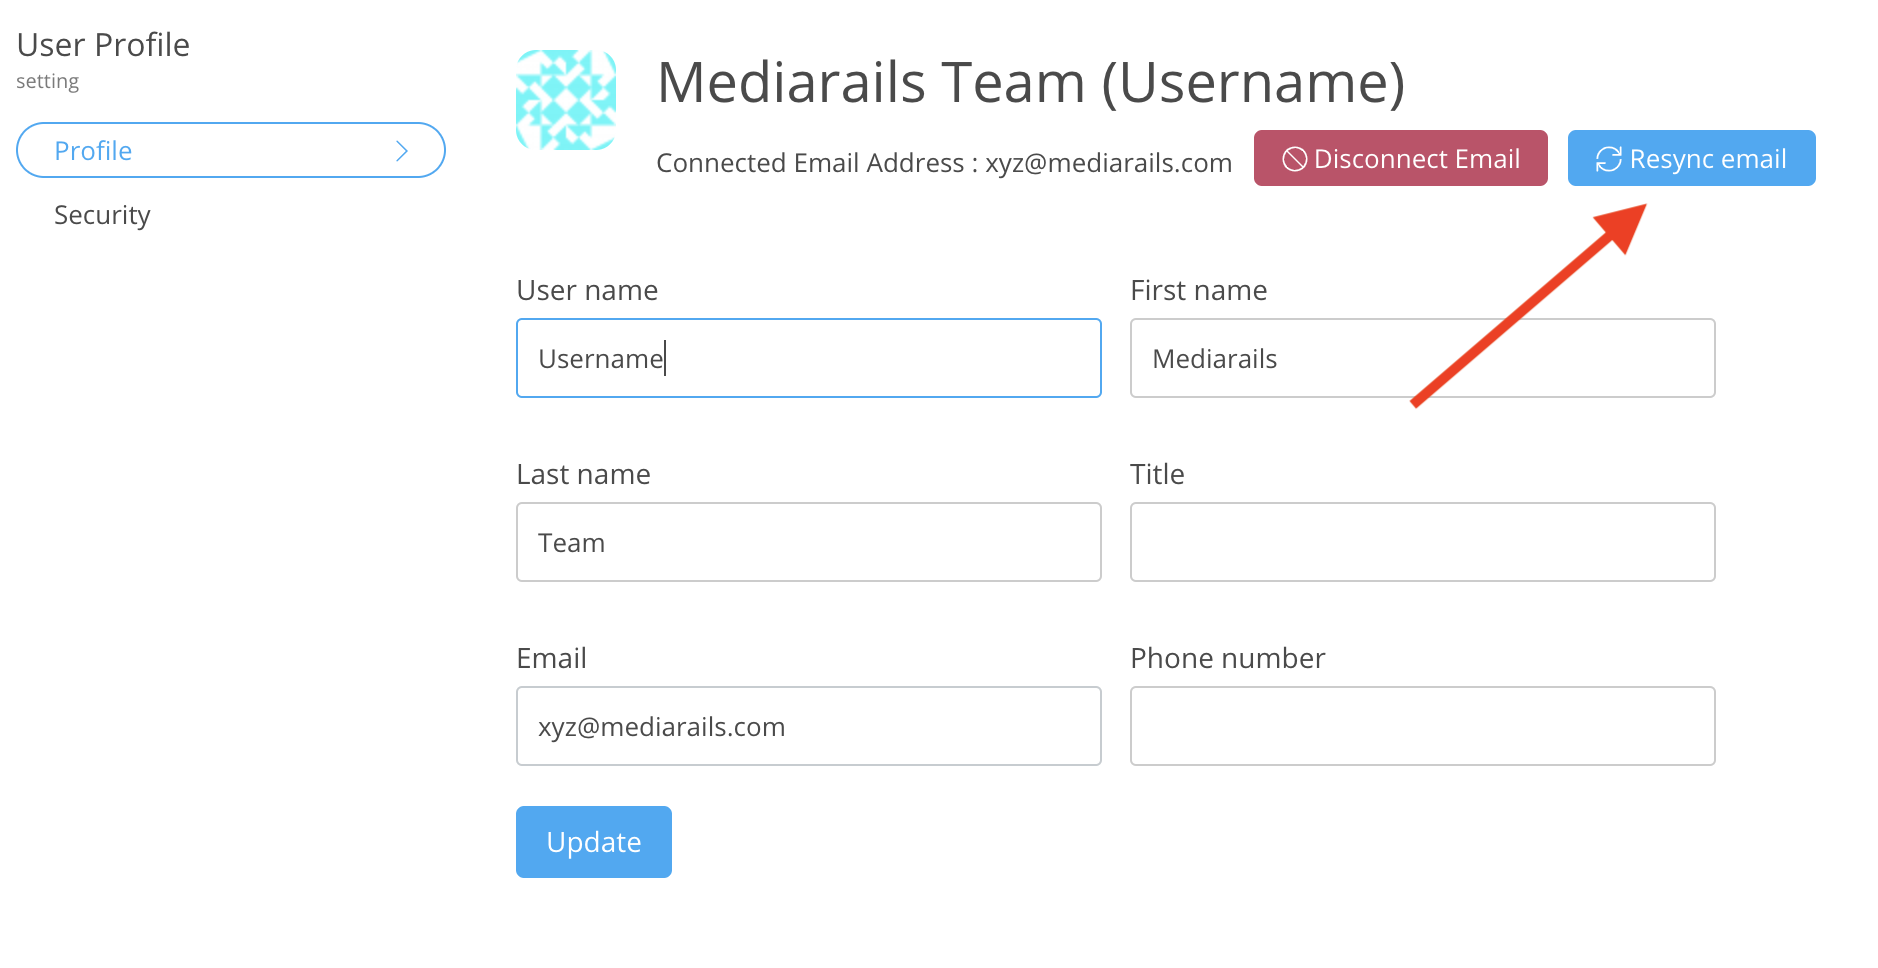Viewport: 1878px width, 968px height.
Task: Click the Phone number field label
Action: (1227, 658)
